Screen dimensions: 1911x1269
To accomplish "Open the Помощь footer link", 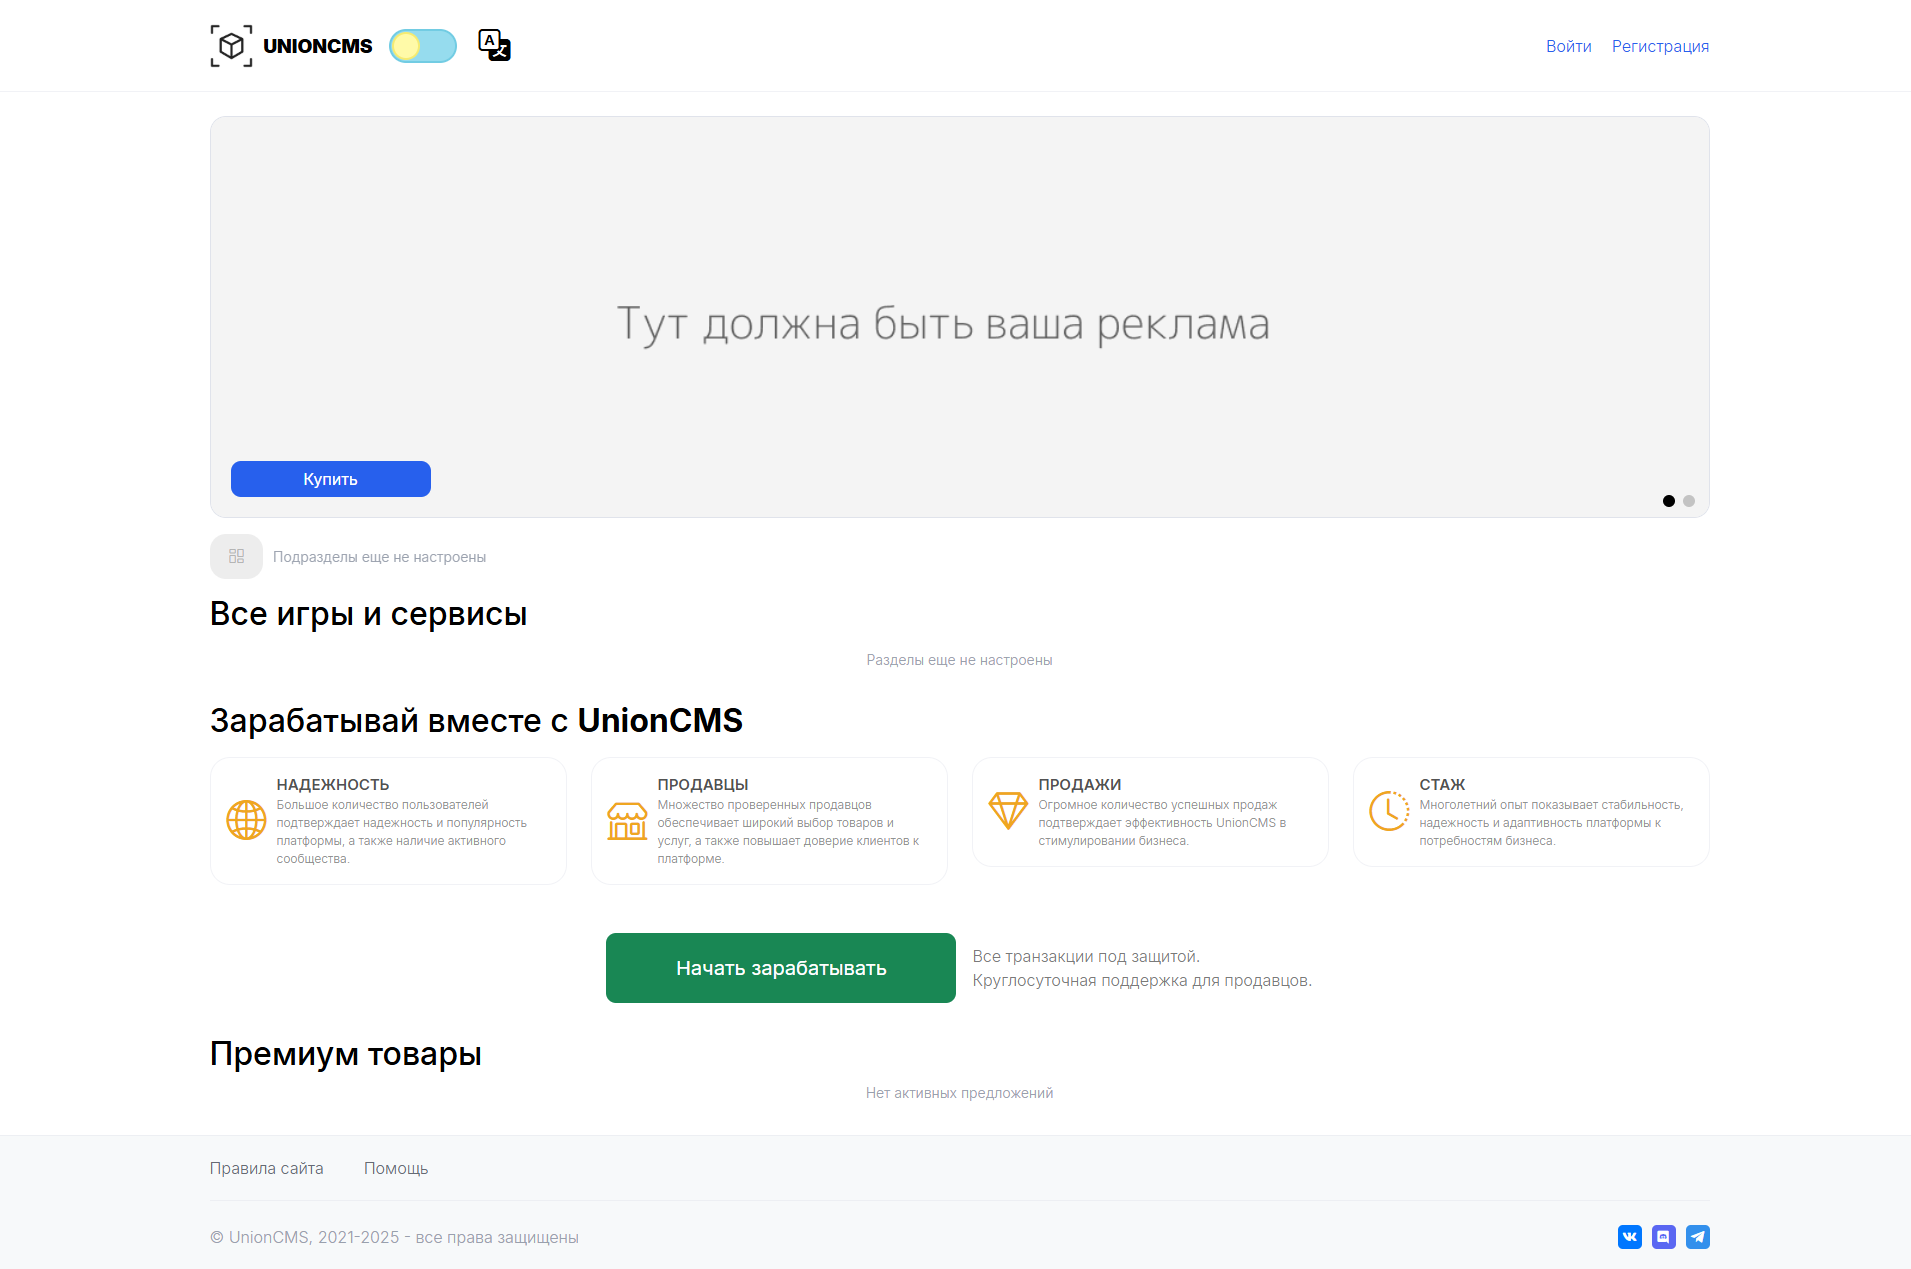I will click(x=396, y=1168).
